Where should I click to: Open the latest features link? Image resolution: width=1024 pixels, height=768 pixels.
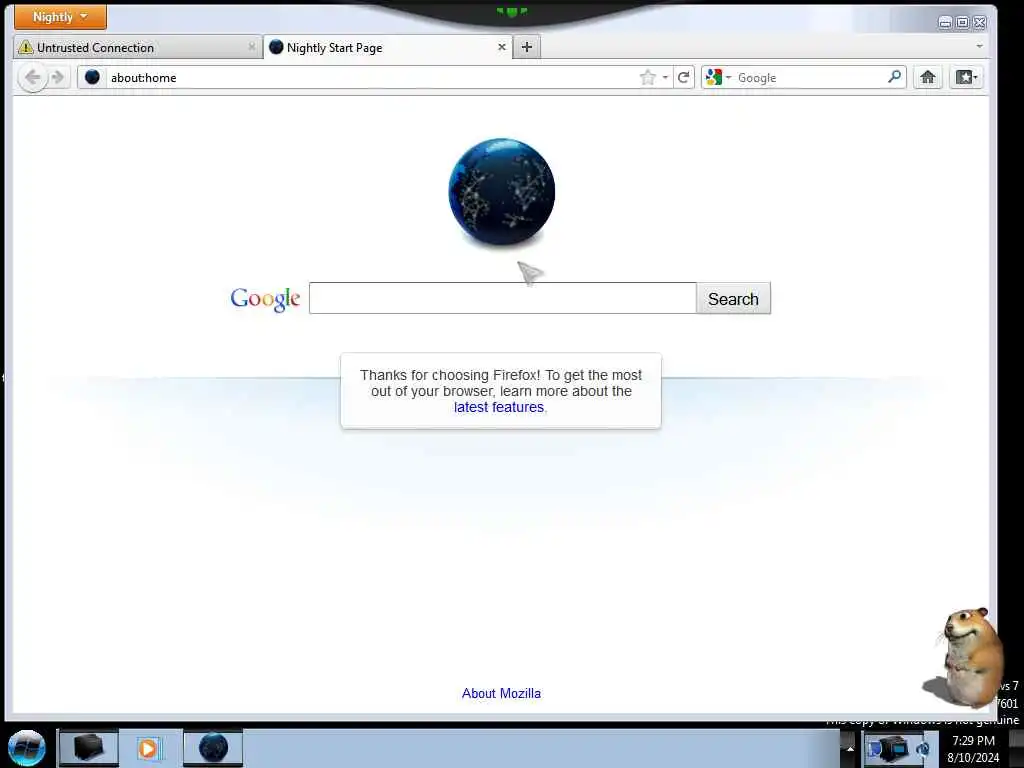(499, 407)
